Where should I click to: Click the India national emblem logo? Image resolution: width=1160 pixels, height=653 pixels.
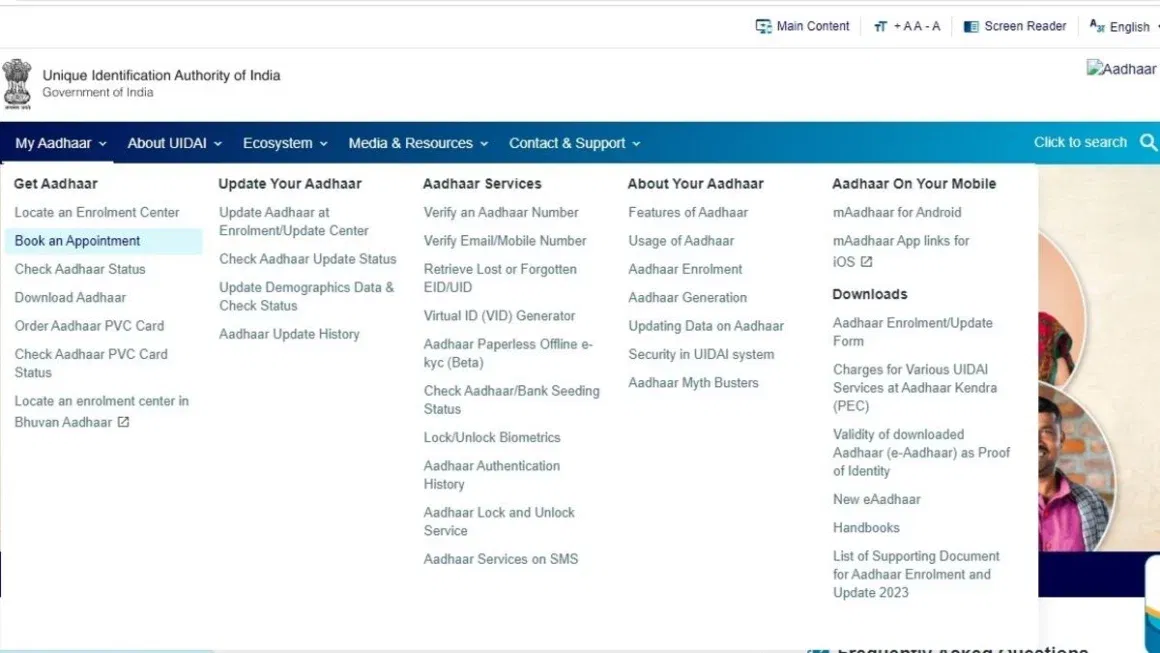point(17,82)
